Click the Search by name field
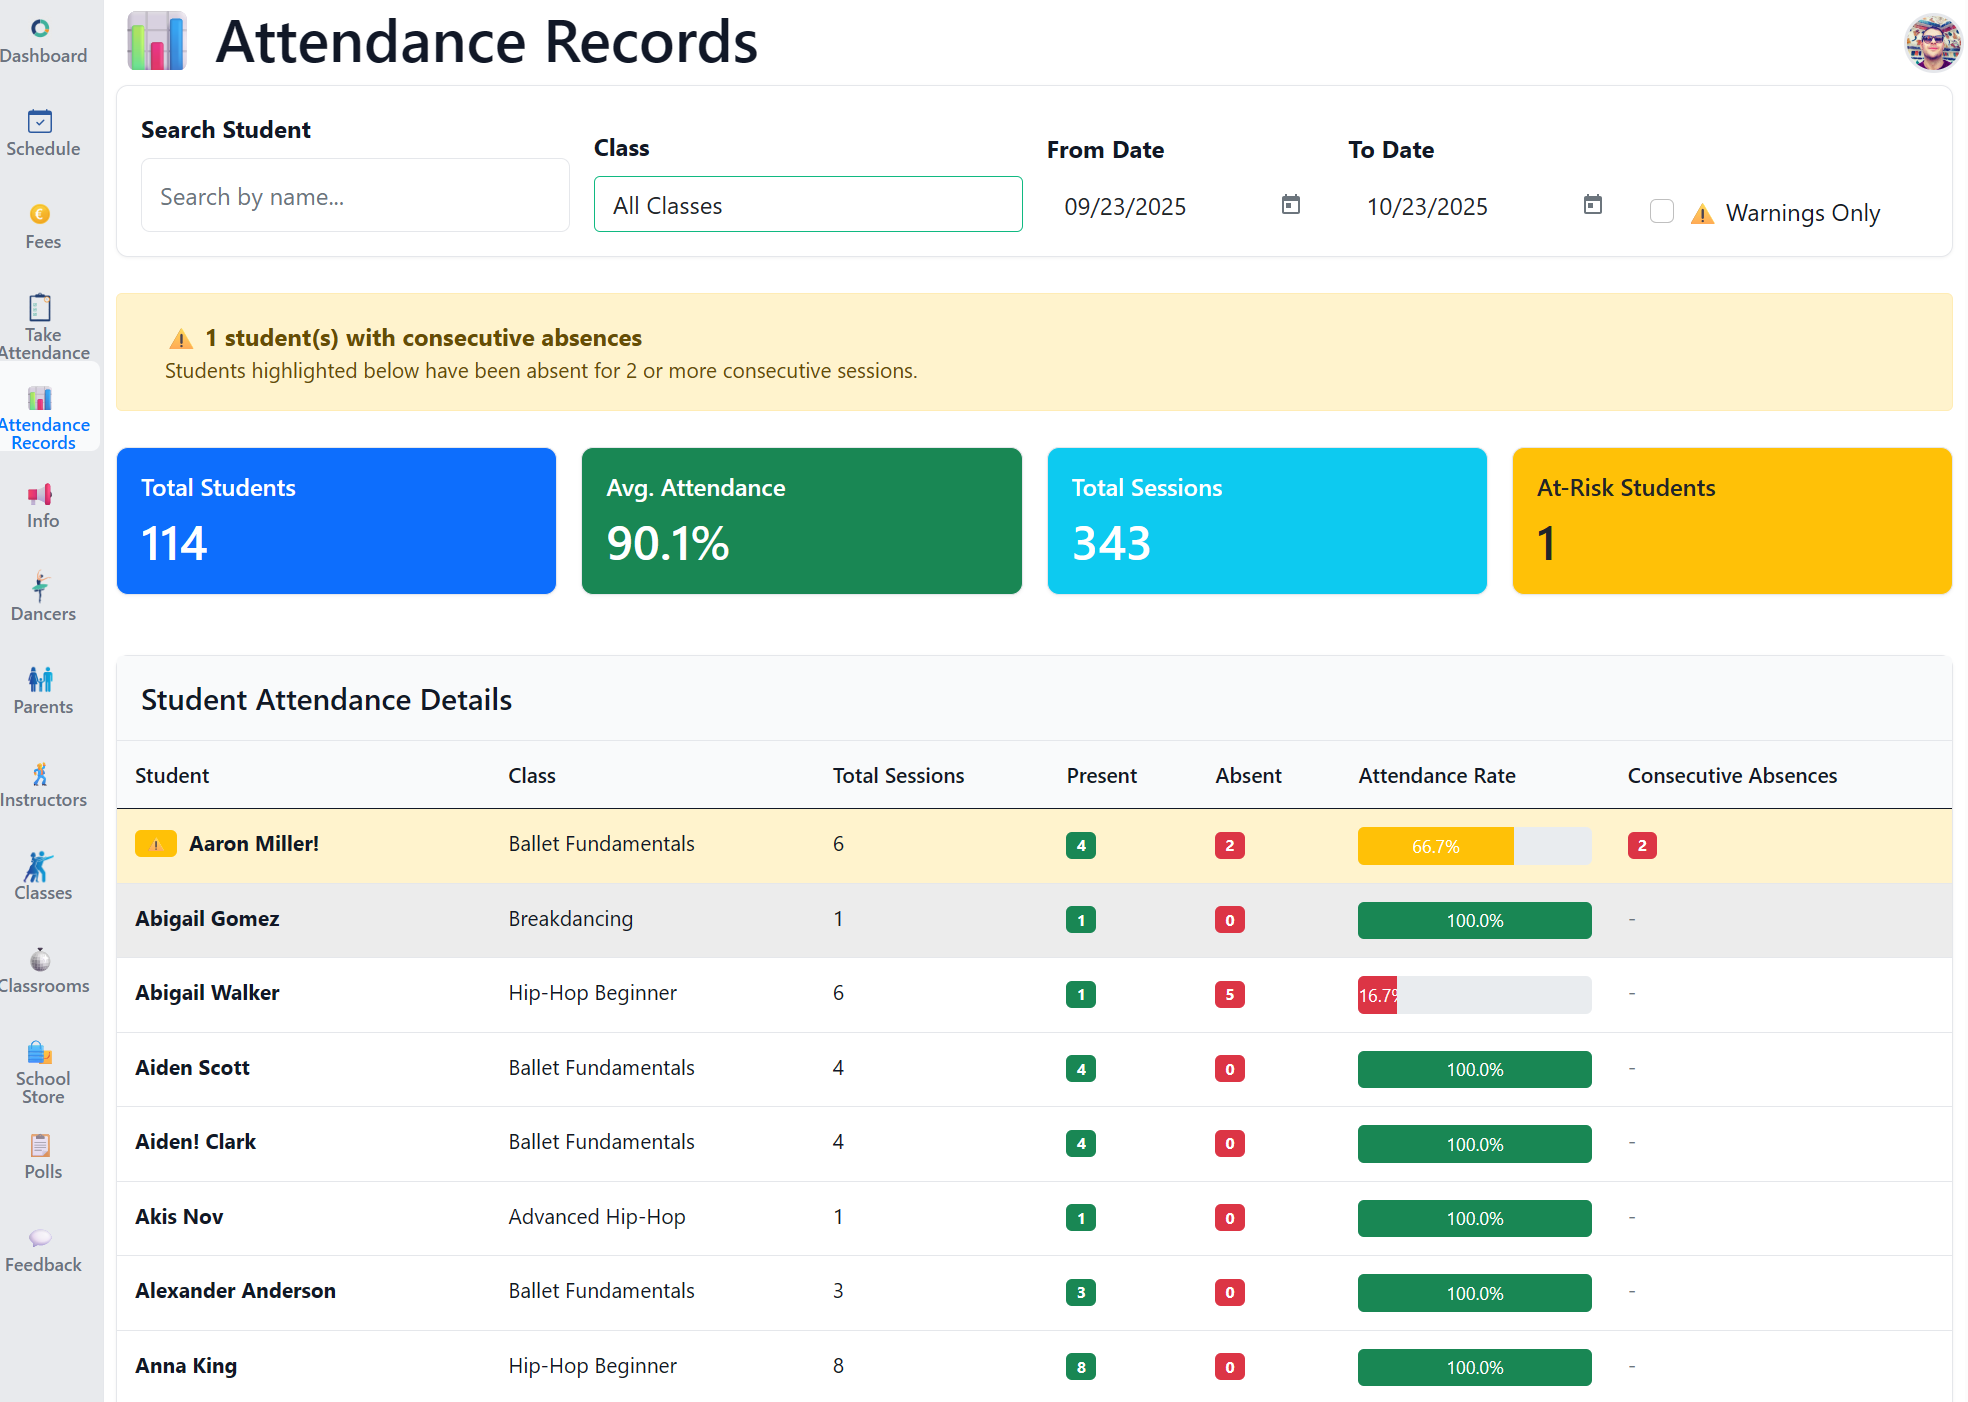 pyautogui.click(x=354, y=195)
